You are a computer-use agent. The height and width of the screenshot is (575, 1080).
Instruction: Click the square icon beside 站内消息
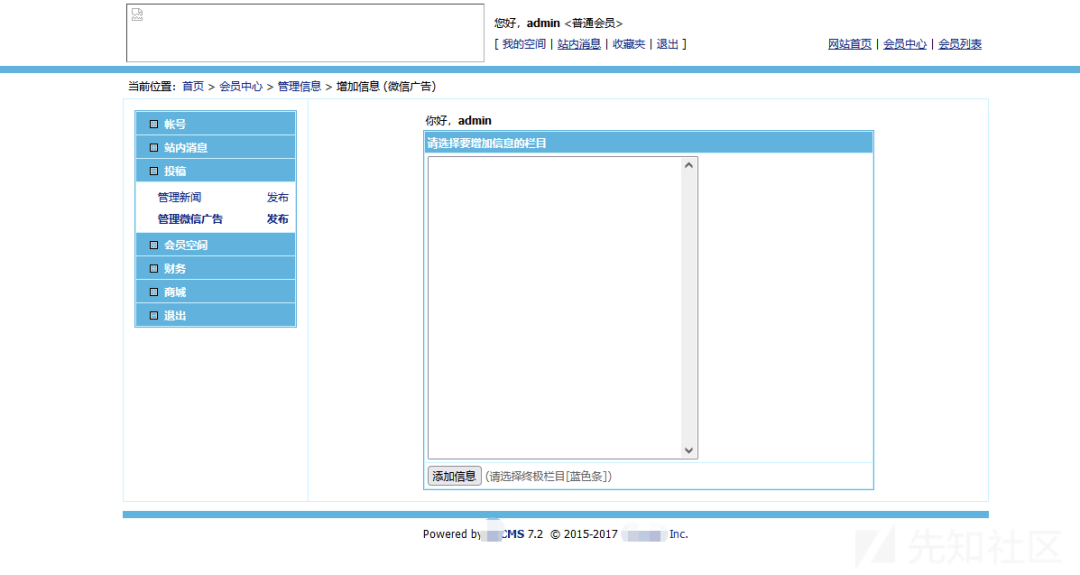pos(154,148)
